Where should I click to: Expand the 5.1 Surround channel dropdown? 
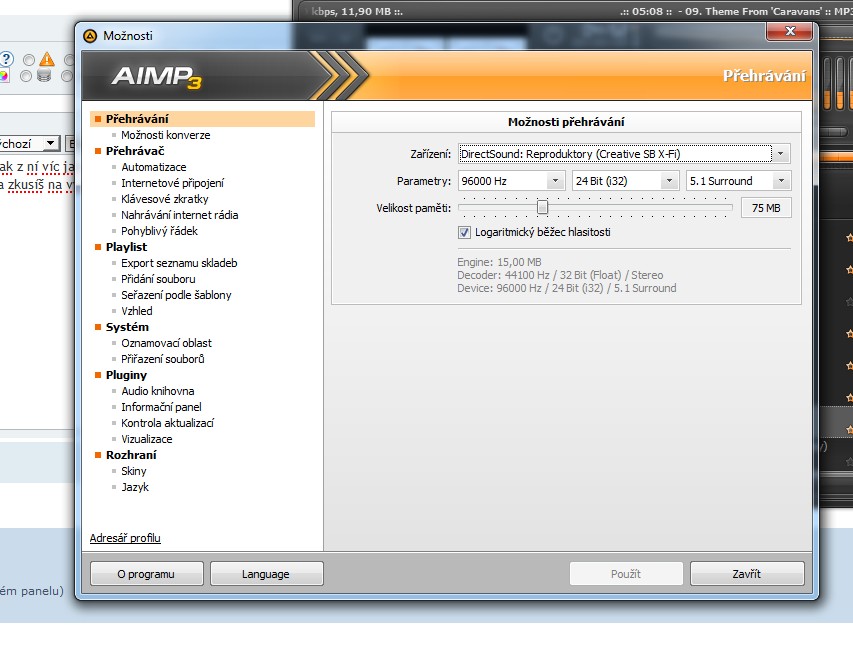[x=781, y=181]
